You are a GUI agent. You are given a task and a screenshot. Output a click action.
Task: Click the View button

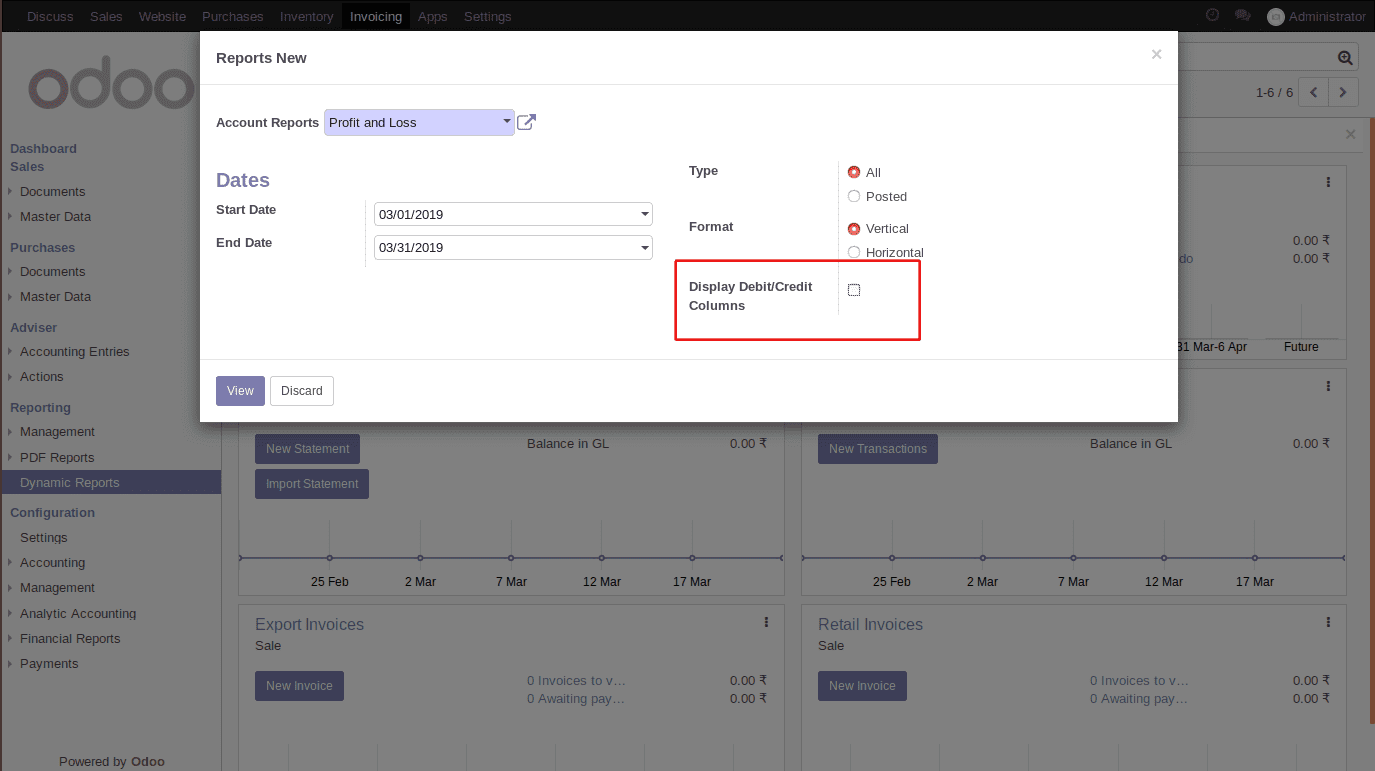pos(240,391)
